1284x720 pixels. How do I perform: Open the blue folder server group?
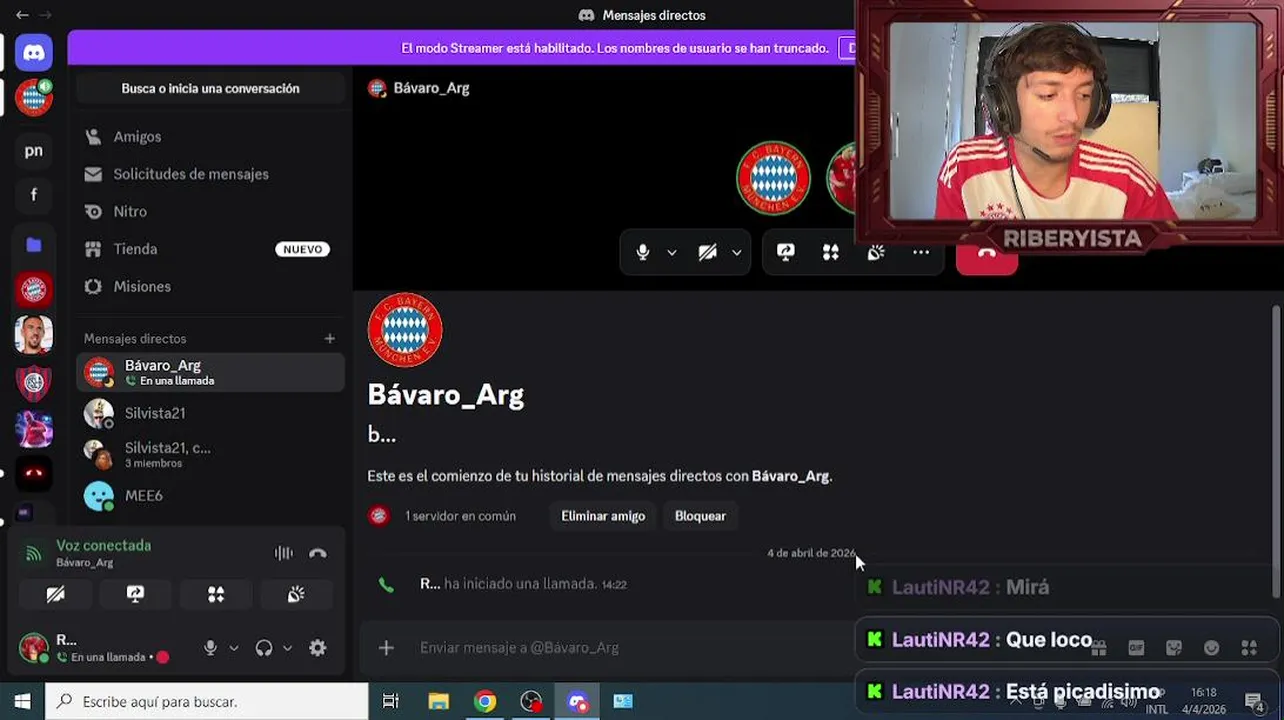point(34,244)
